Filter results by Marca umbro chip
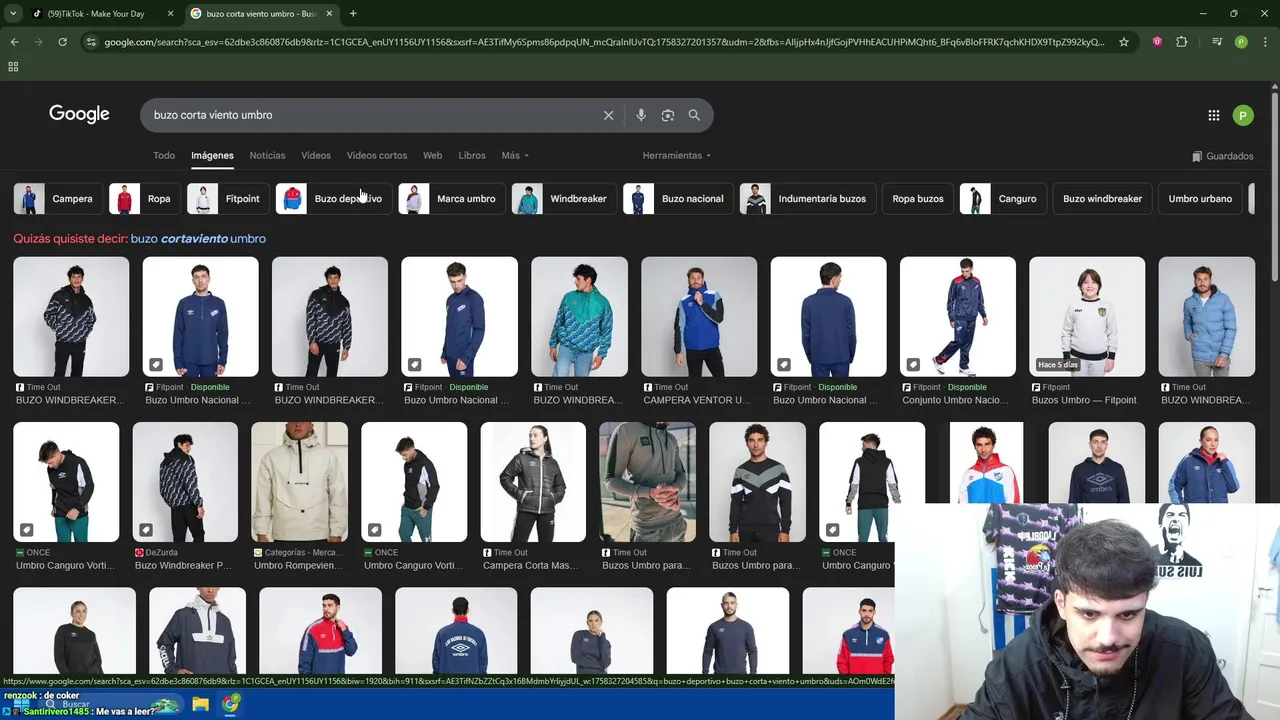Viewport: 1280px width, 720px height. (450, 199)
